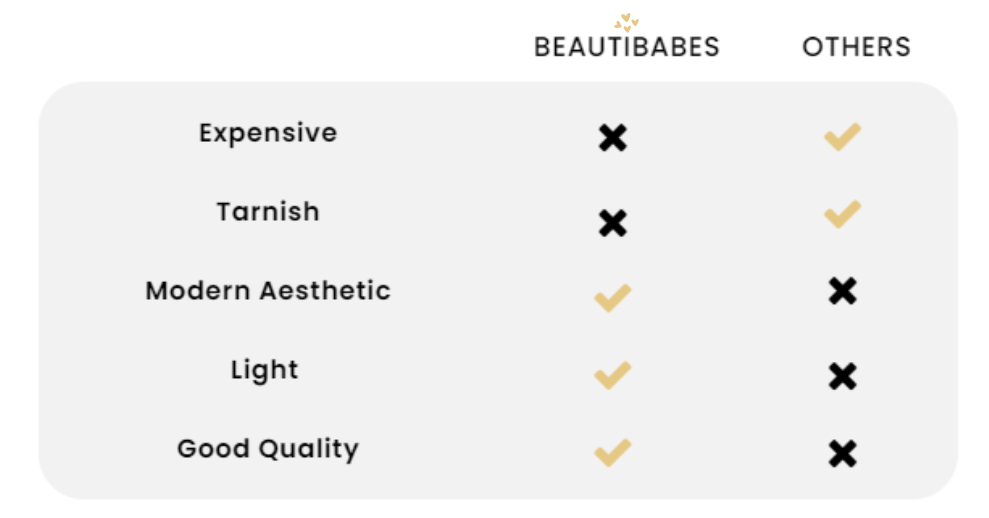
Task: Click the Light black X under Others
Action: click(x=843, y=377)
